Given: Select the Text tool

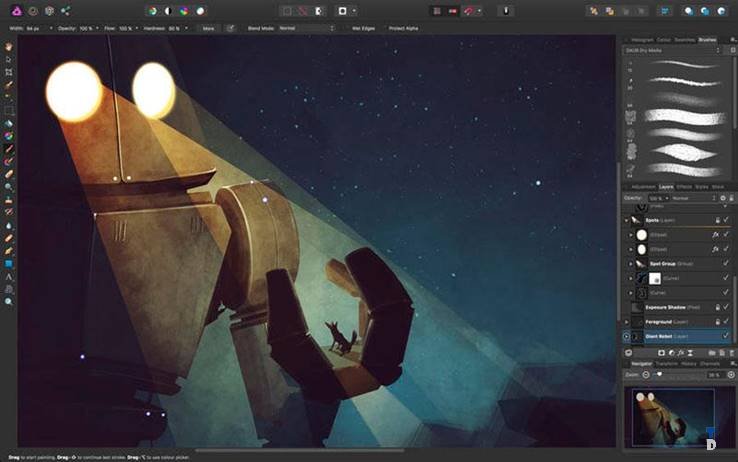Looking at the screenshot, I should (9, 276).
